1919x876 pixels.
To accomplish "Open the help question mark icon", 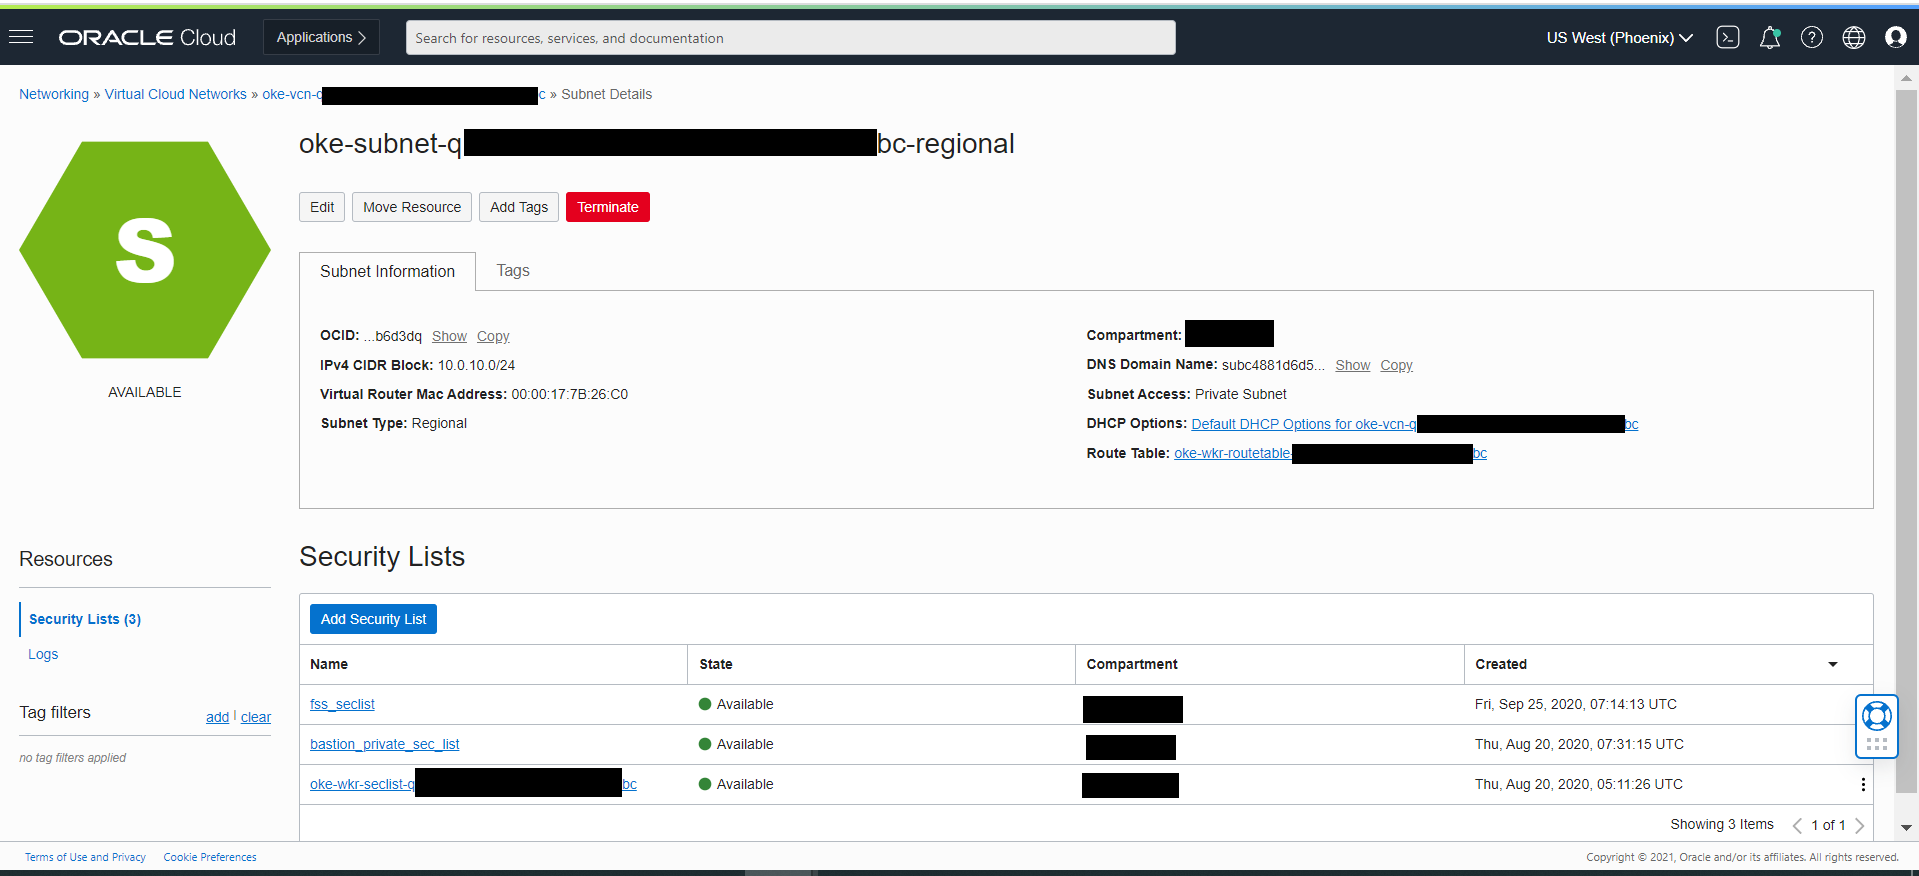I will 1811,37.
